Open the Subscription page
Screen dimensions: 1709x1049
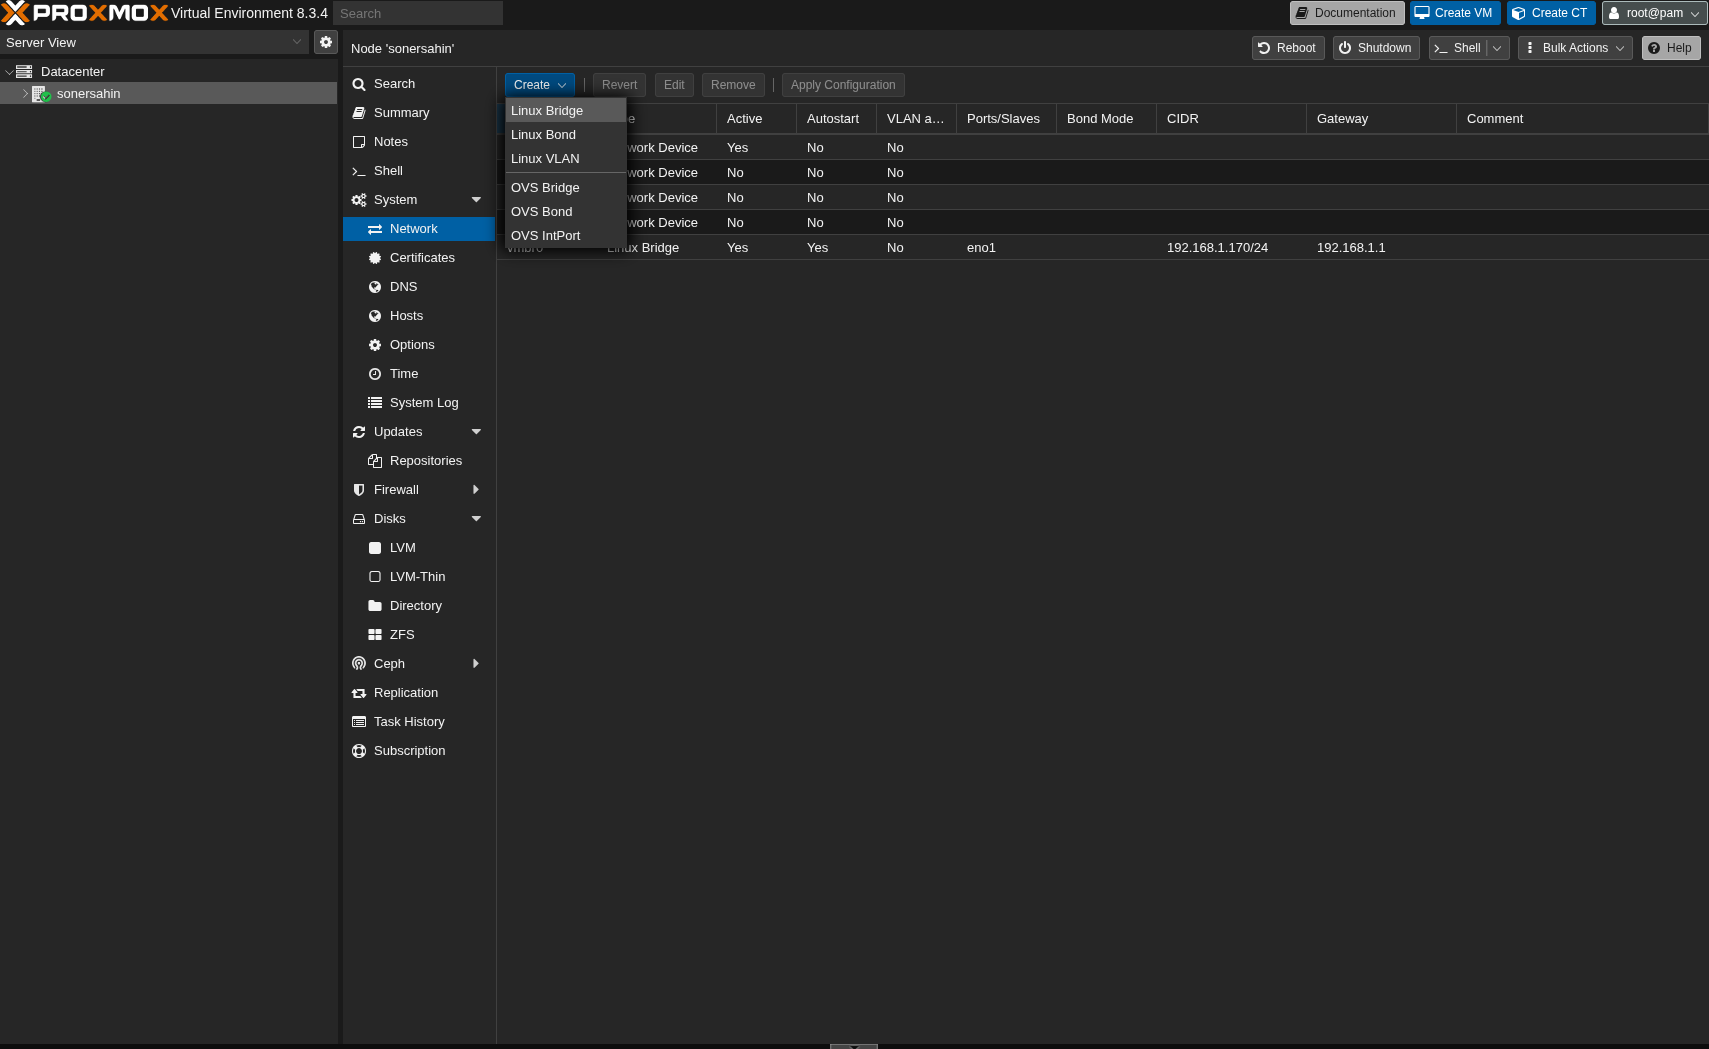coord(410,750)
